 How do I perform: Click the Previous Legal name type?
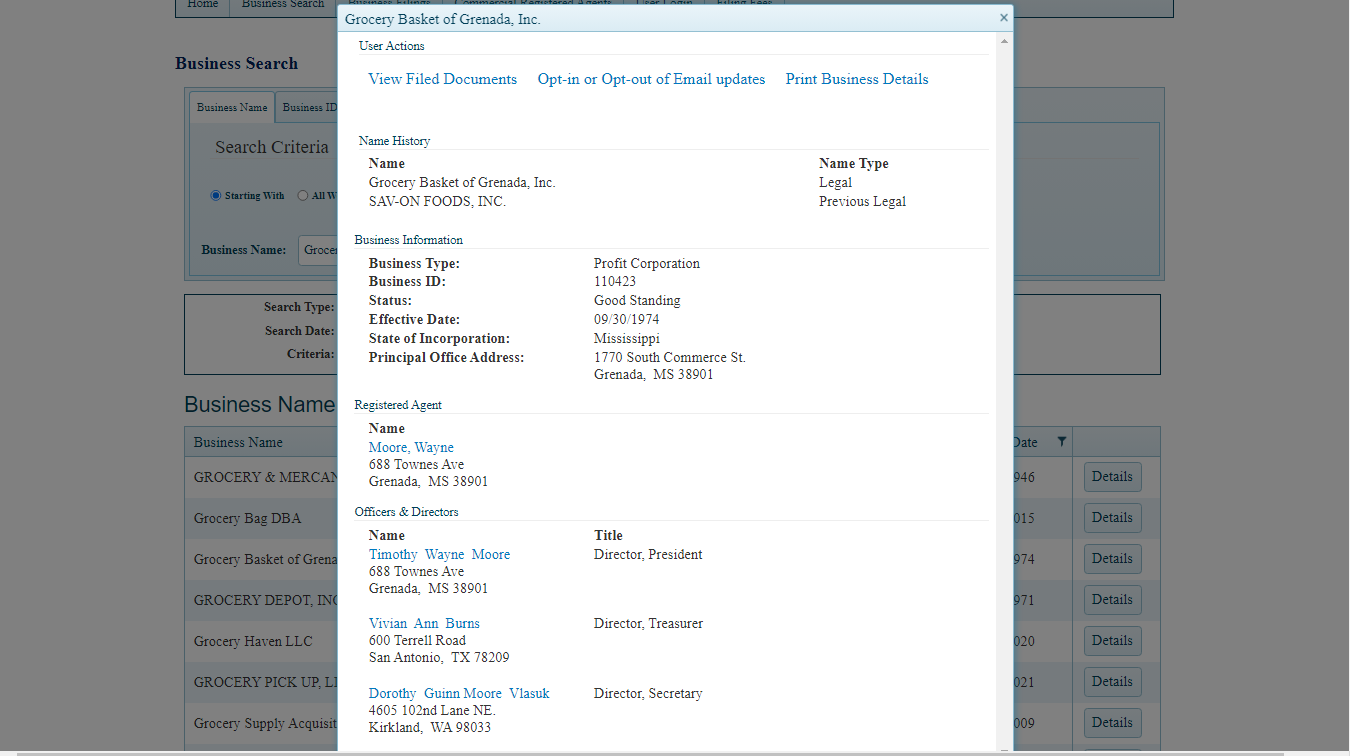[x=862, y=201]
